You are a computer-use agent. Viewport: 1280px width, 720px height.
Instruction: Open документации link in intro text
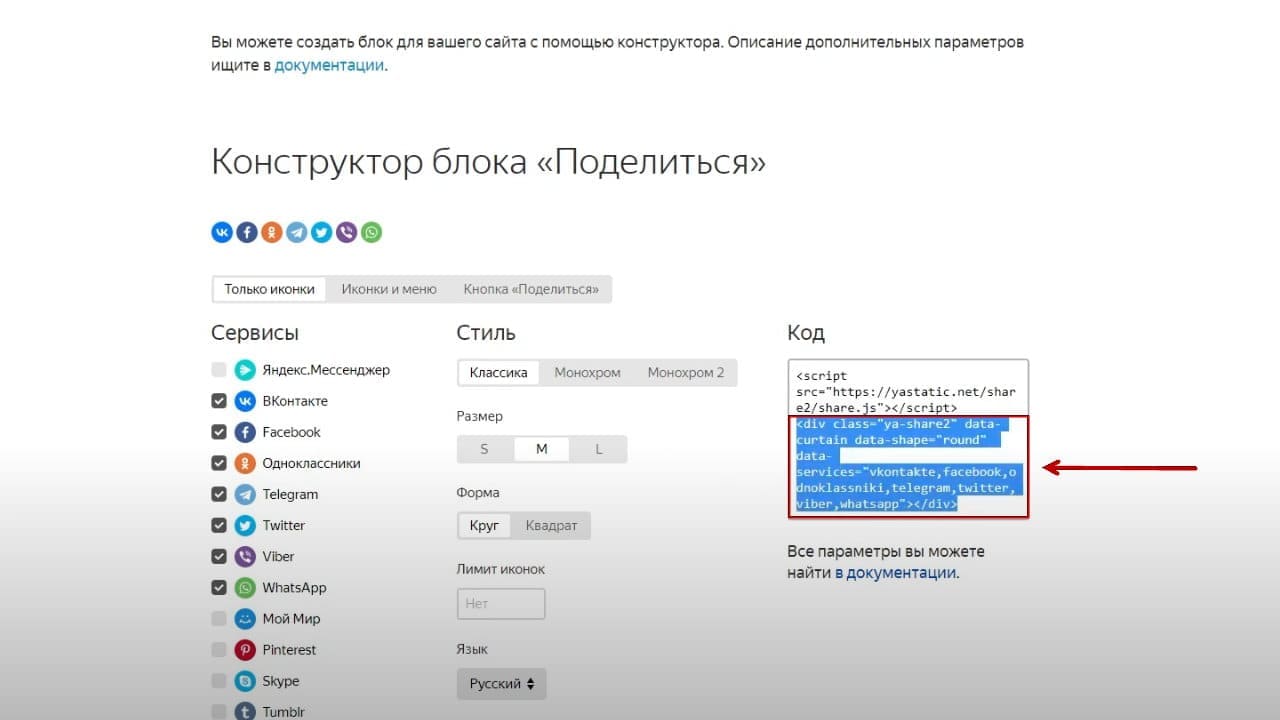coord(329,65)
